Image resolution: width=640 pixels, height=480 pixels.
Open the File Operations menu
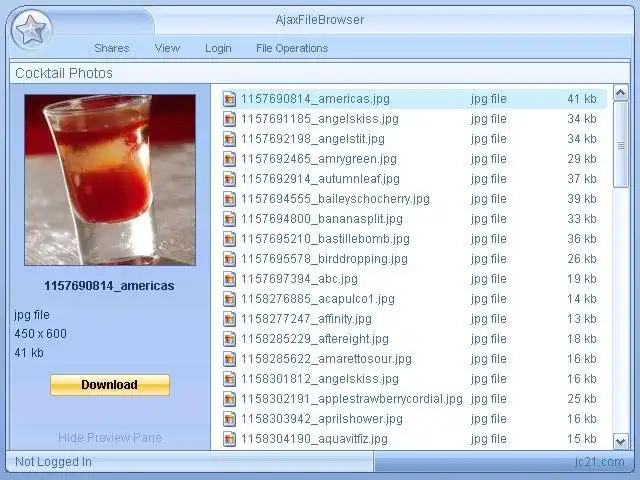point(292,48)
